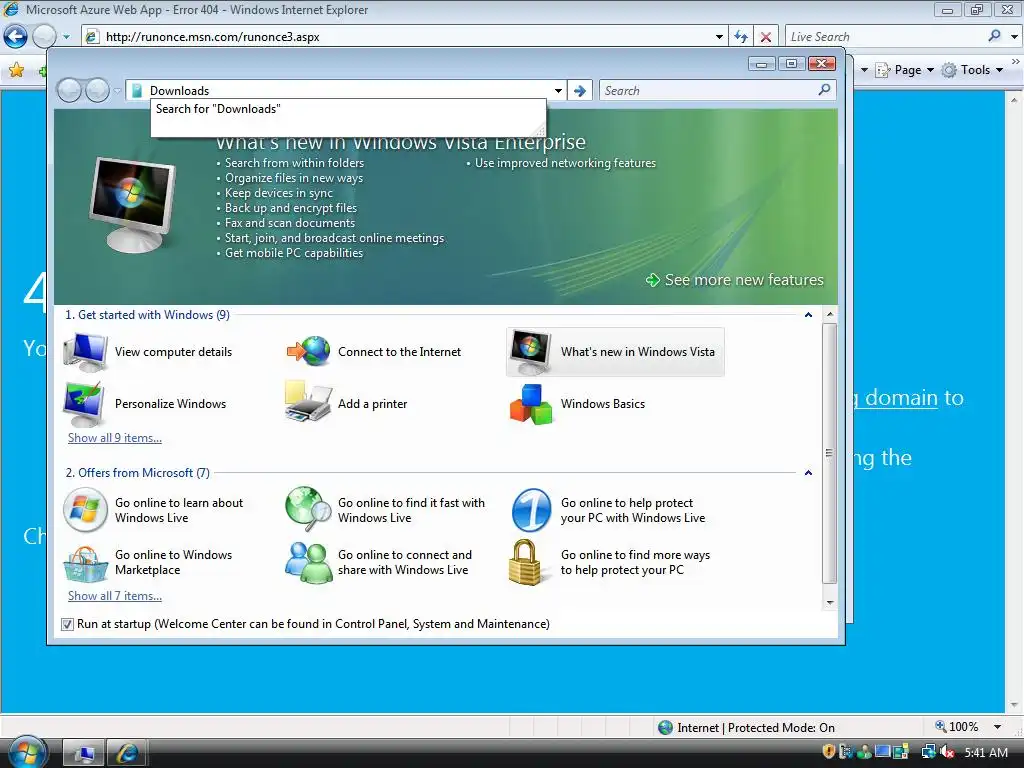
Task: Click connect and share people icon
Action: 308,562
